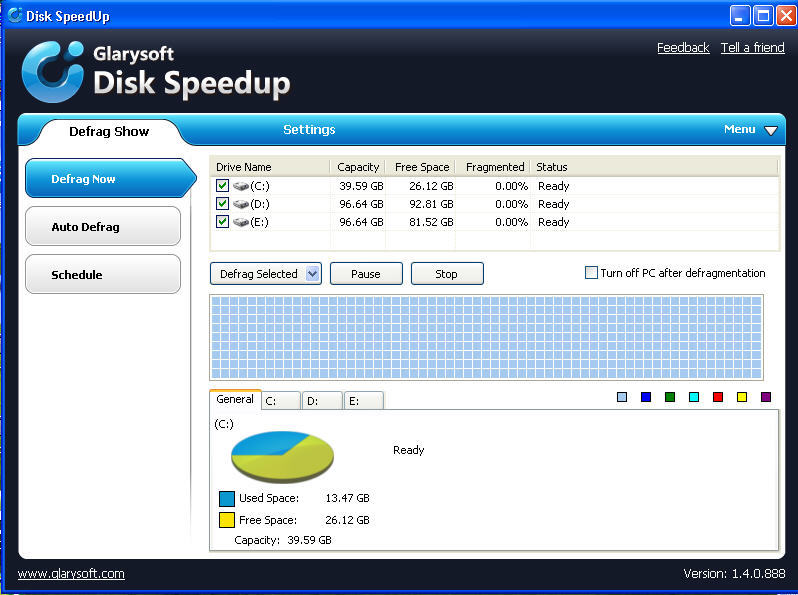Viewport: 798px width, 595px height.
Task: Open the Auto Defrag section
Action: tap(103, 226)
